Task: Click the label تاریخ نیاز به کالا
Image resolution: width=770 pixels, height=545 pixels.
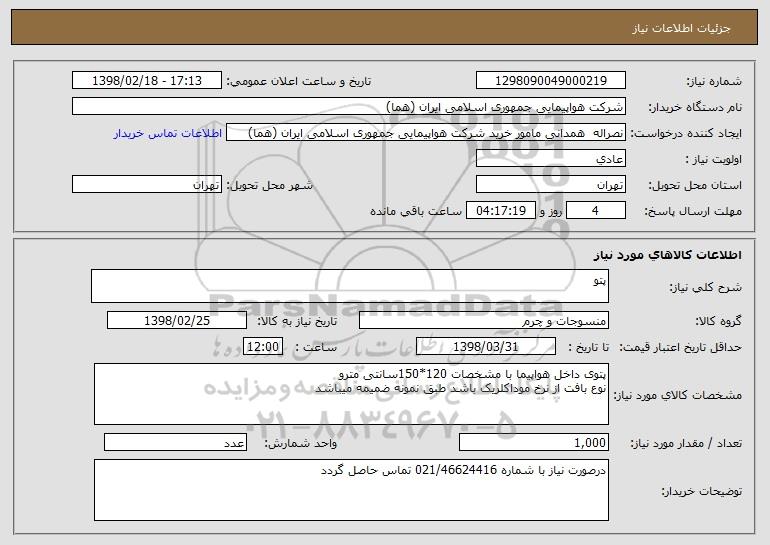Action: pos(297,322)
